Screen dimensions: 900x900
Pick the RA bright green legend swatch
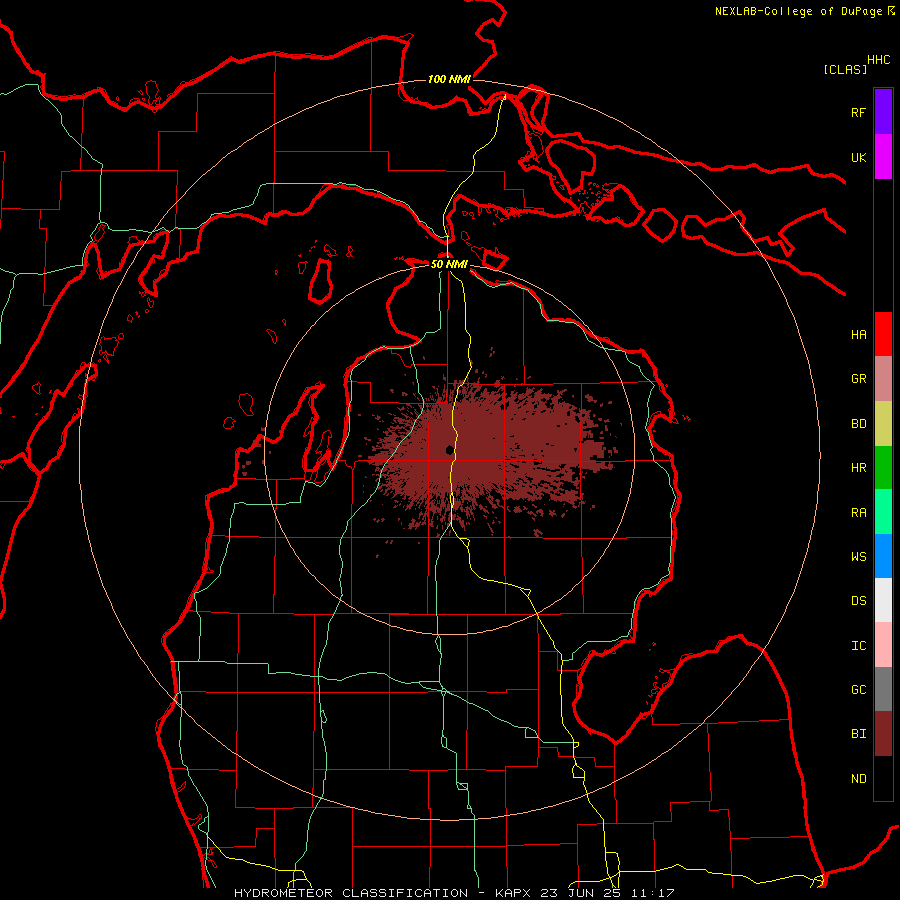coord(883,512)
